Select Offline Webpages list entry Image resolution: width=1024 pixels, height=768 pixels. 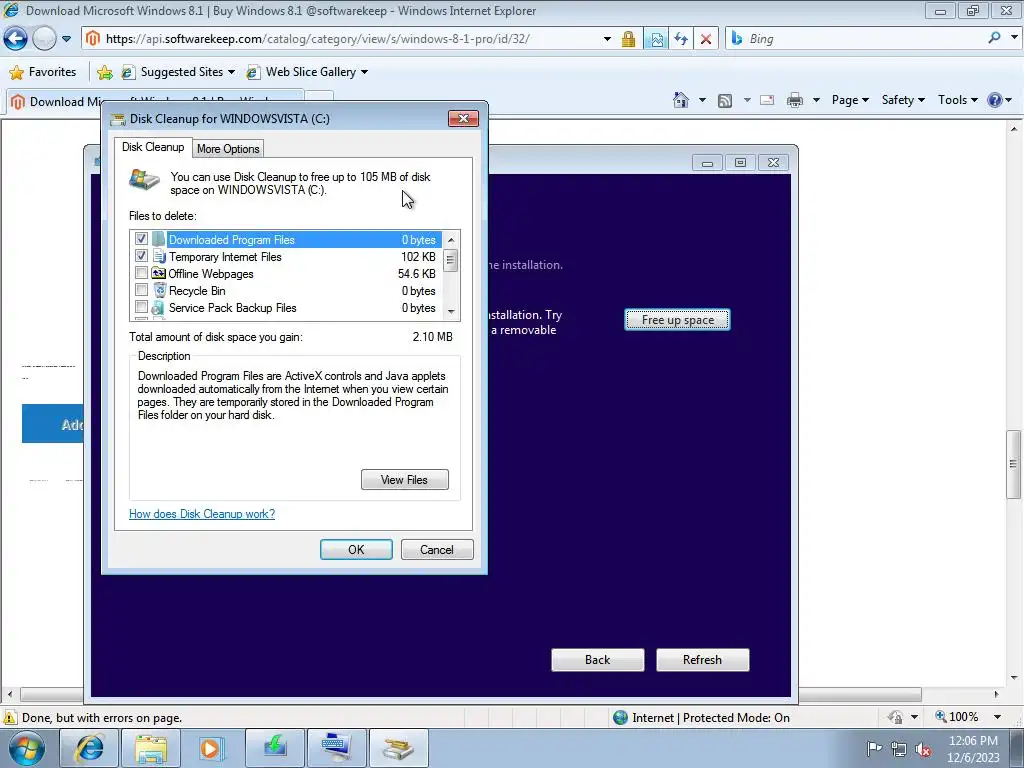click(286, 274)
